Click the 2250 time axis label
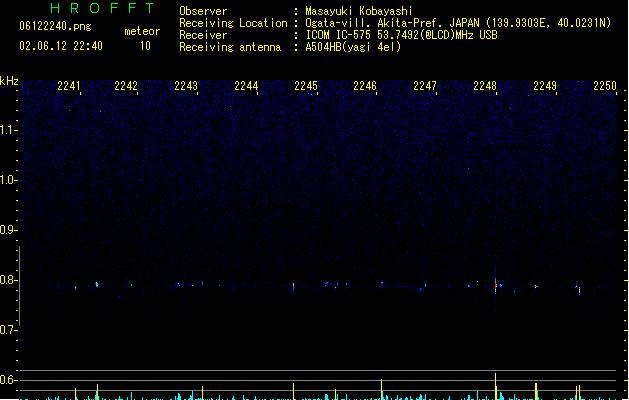Screen dimensions: 629x400 pyautogui.click(x=605, y=86)
